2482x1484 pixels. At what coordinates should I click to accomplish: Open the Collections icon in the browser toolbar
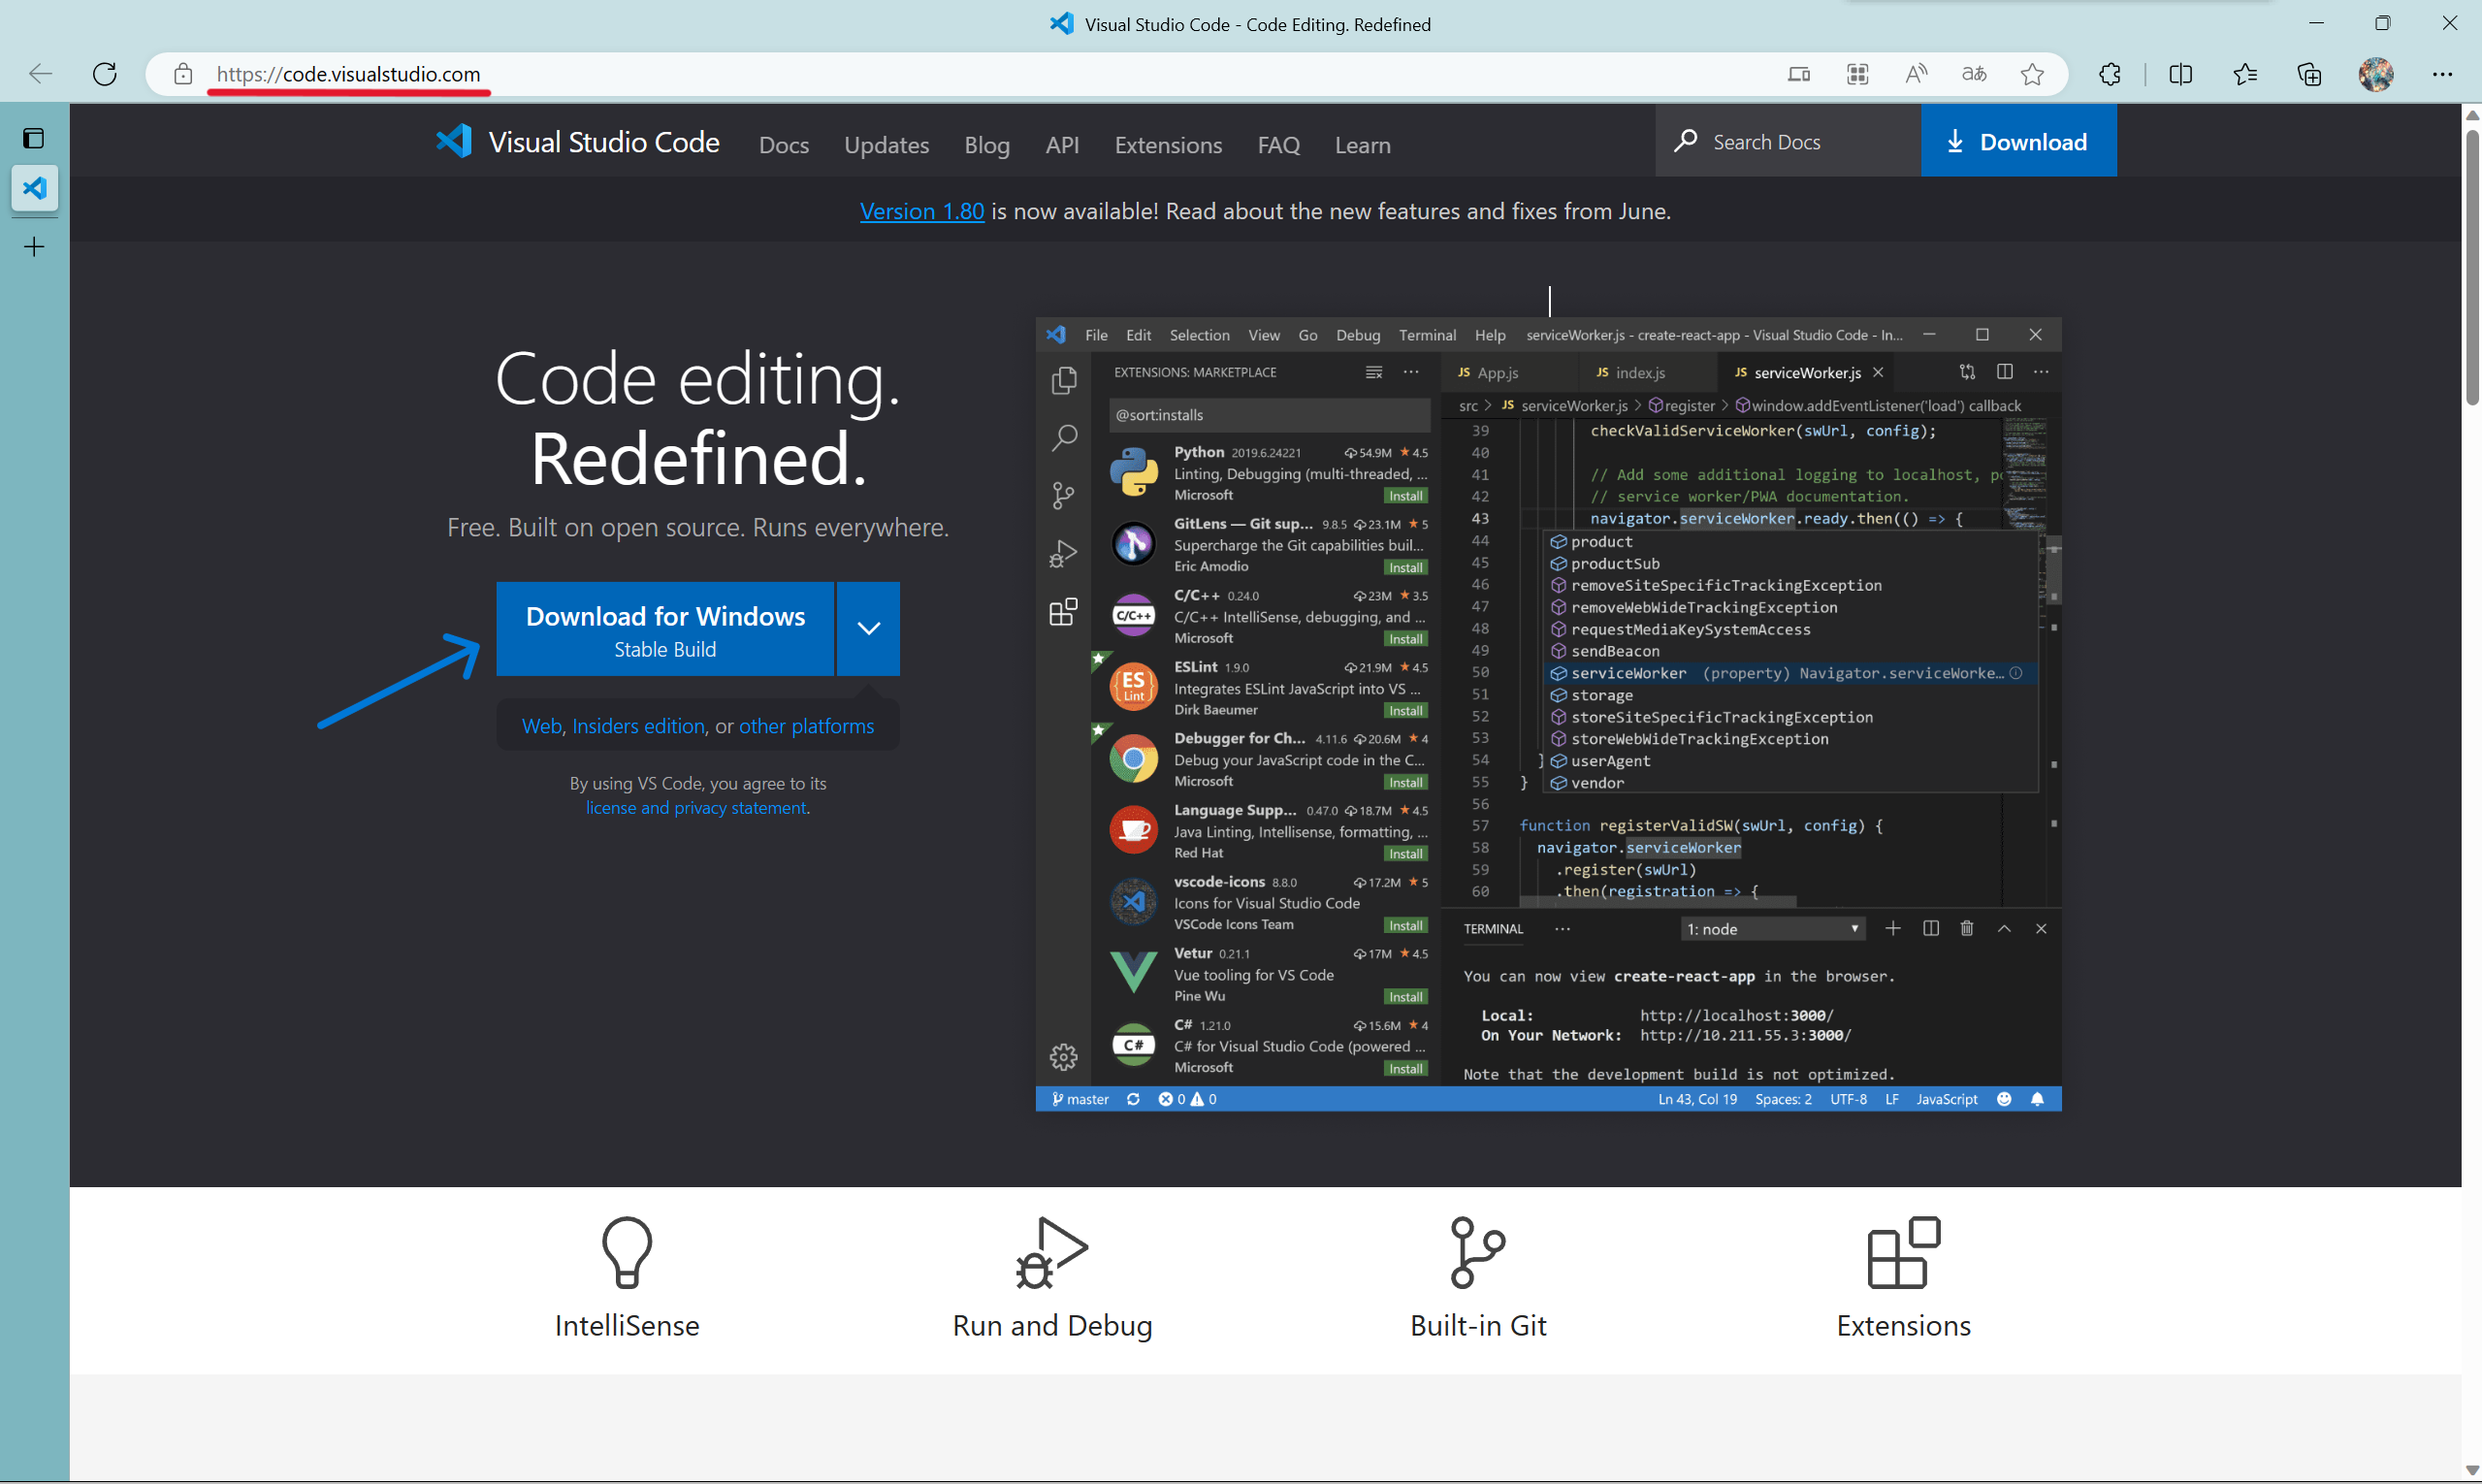tap(2309, 74)
